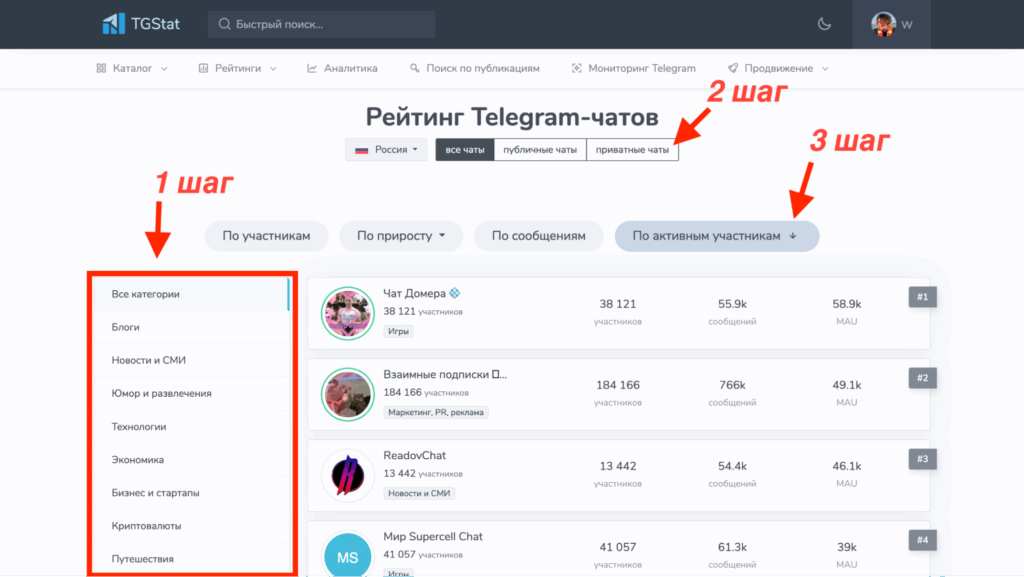Sort by По активным участникам

(716, 236)
